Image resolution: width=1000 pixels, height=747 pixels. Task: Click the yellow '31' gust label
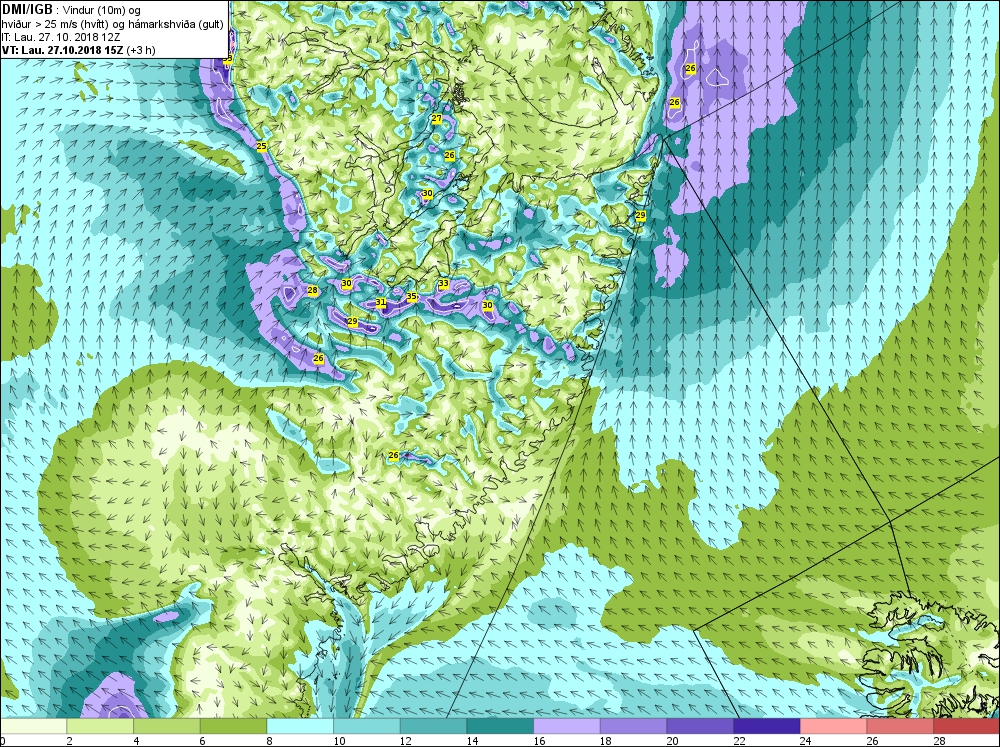pyautogui.click(x=381, y=302)
